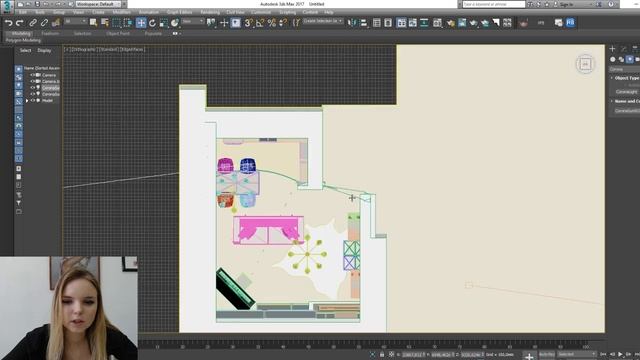Activate the Select and Place tool
640x360 pixels.
click(175, 23)
